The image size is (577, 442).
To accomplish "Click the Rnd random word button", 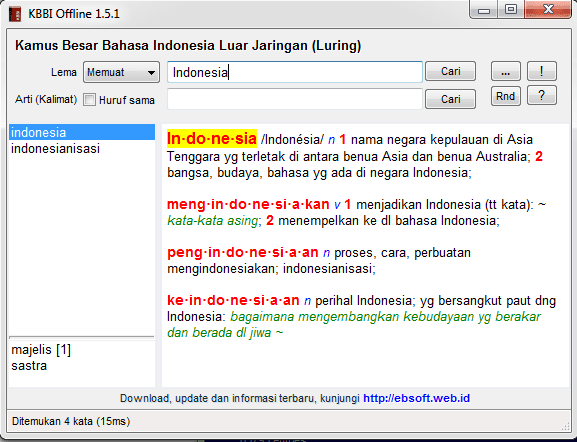I will click(506, 96).
